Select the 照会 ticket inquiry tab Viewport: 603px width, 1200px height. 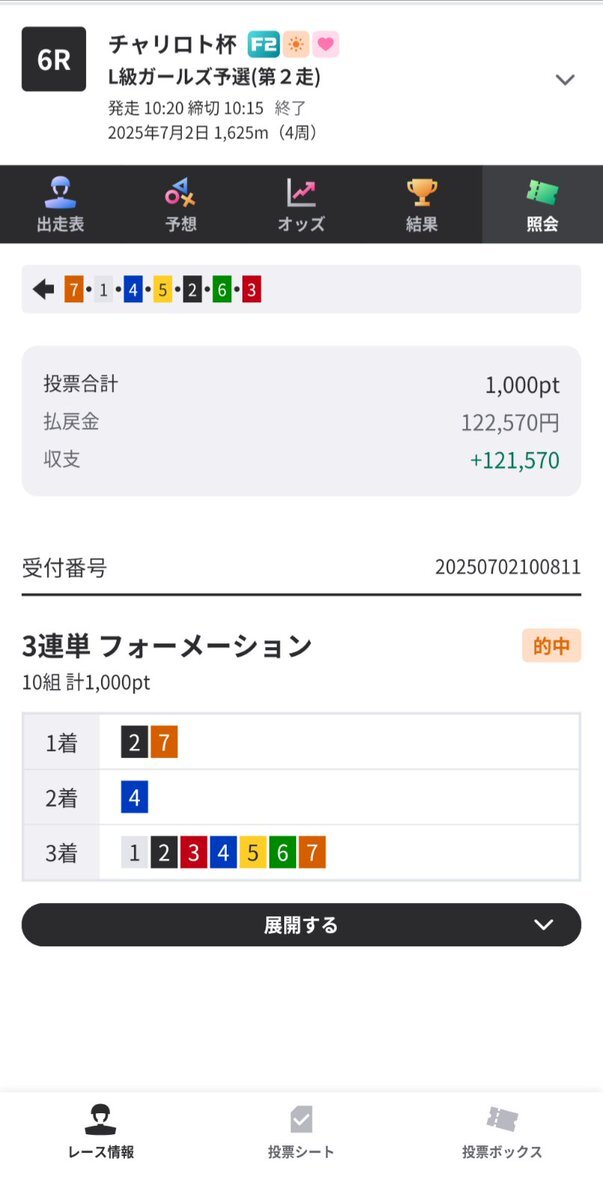tap(542, 204)
